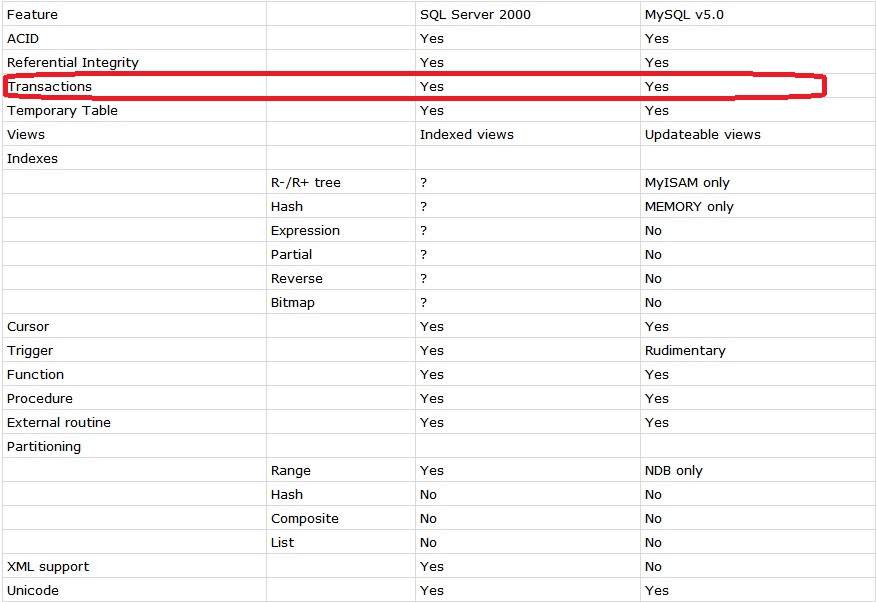Viewport: 876px width, 602px height.
Task: Click the "List" partitioning type
Action: (282, 543)
